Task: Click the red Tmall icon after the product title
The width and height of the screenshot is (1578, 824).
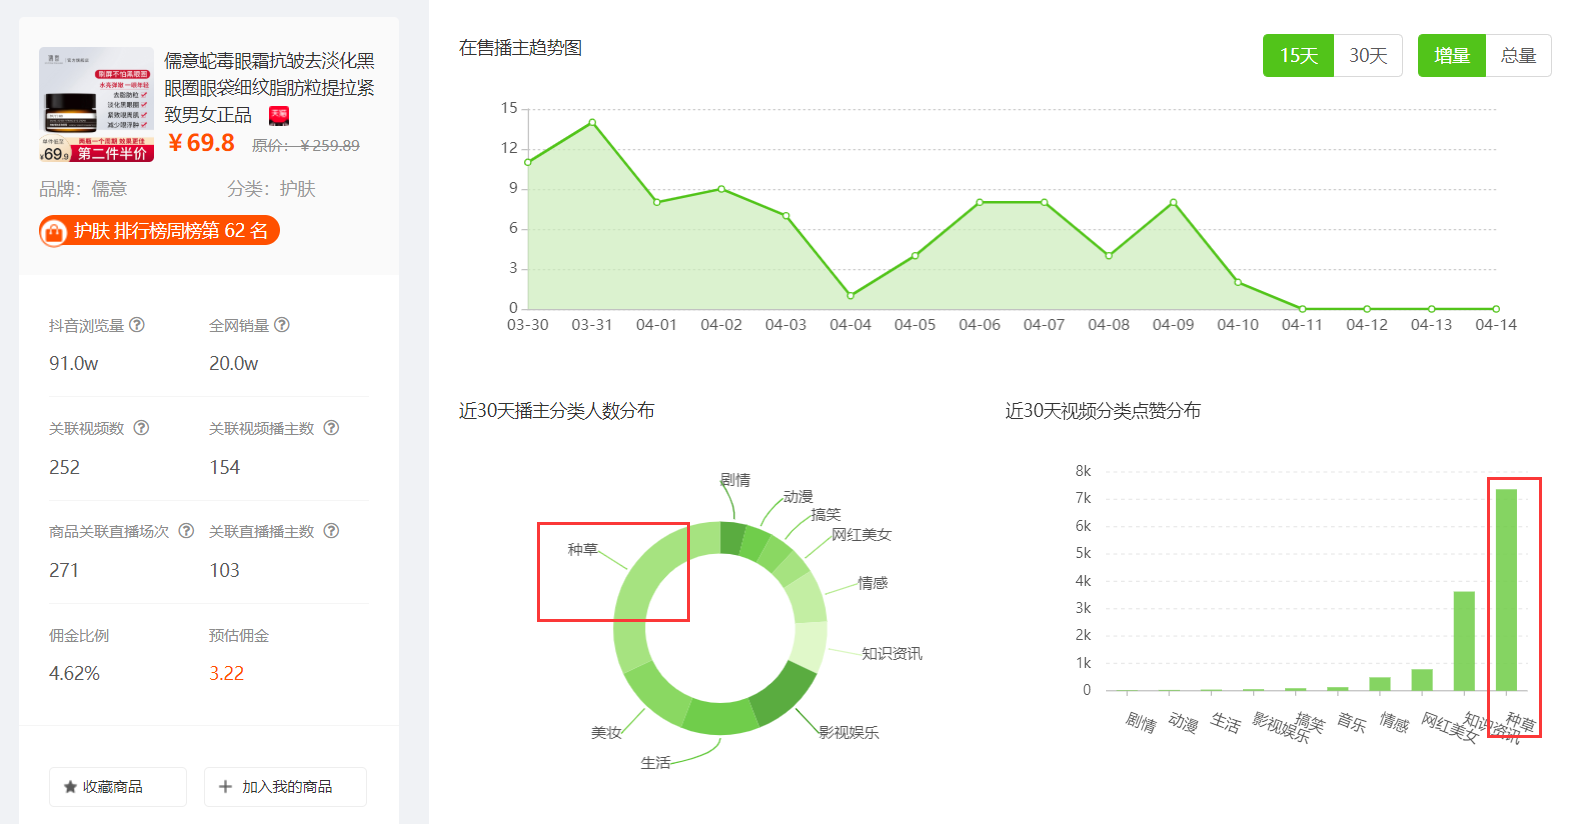Action: 279,115
